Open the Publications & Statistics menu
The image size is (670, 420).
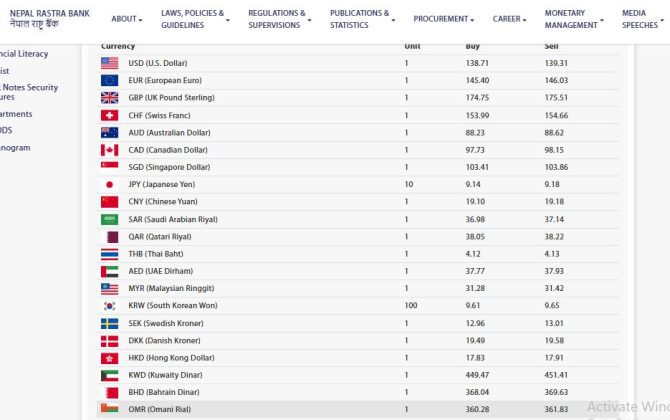tap(362, 19)
